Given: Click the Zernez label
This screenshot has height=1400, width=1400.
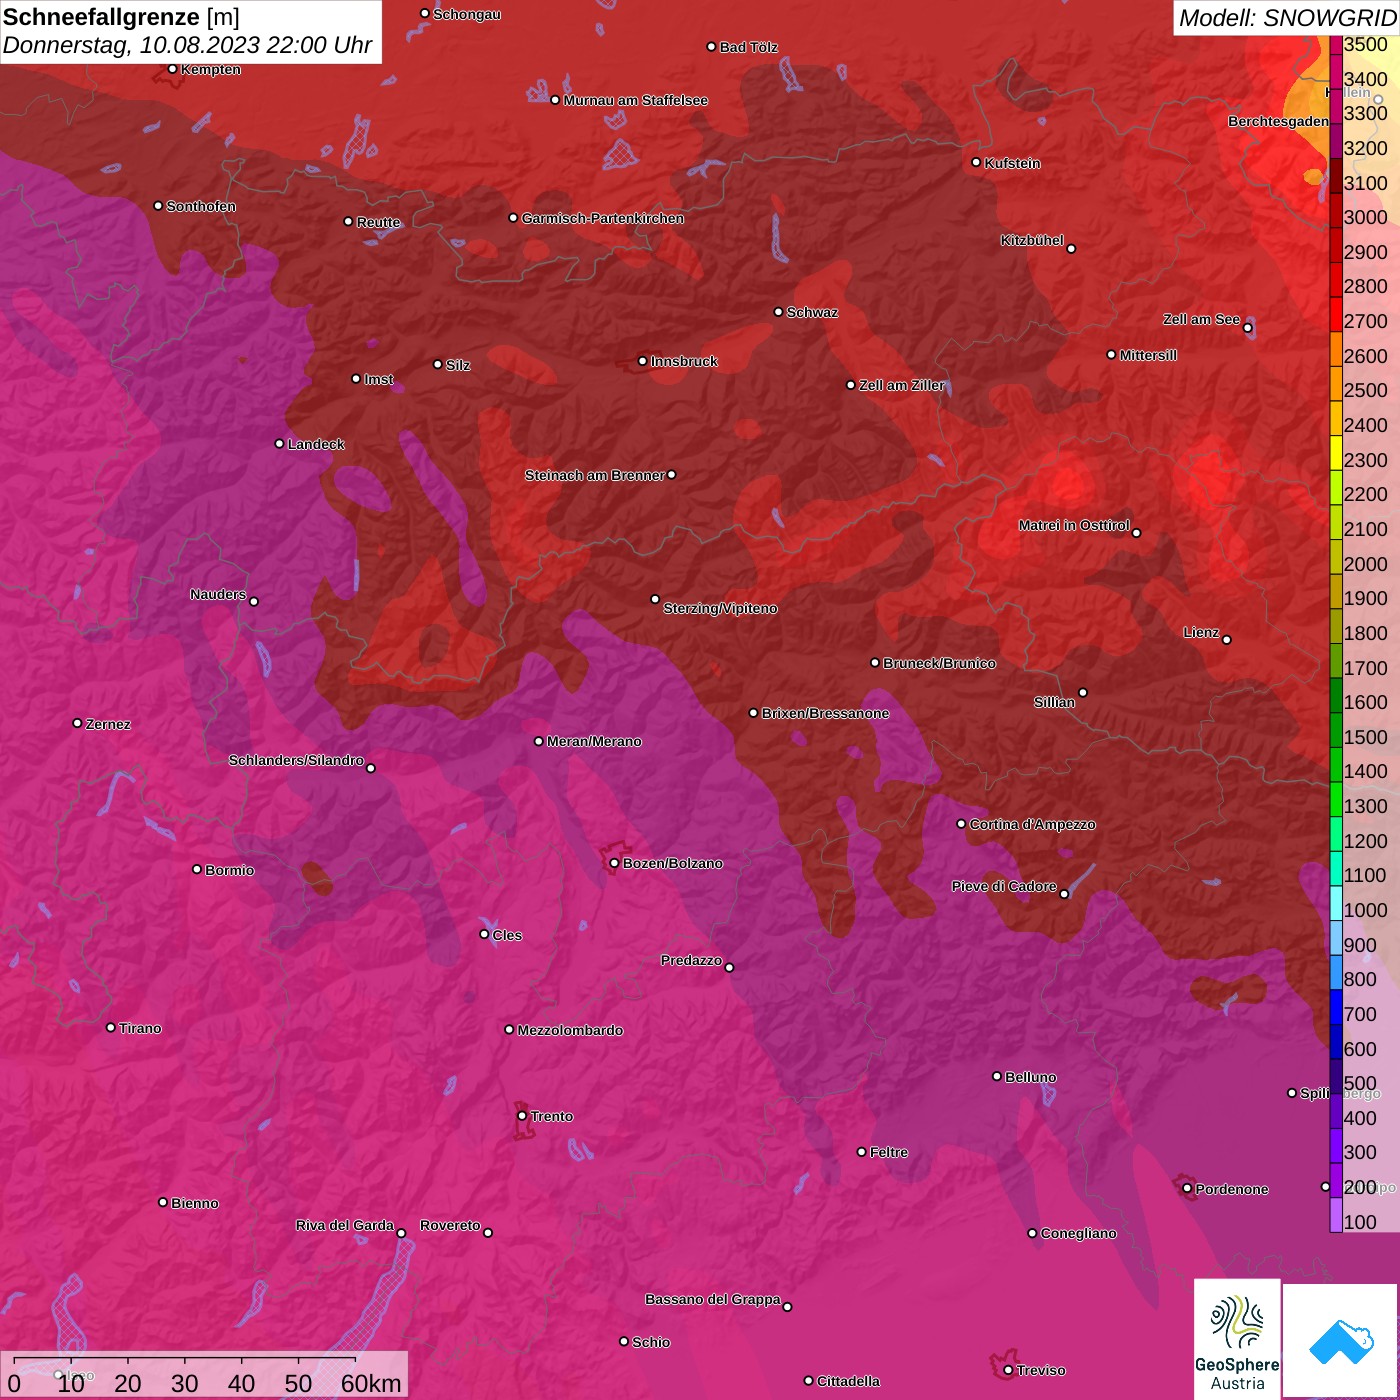Looking at the screenshot, I should tap(108, 724).
